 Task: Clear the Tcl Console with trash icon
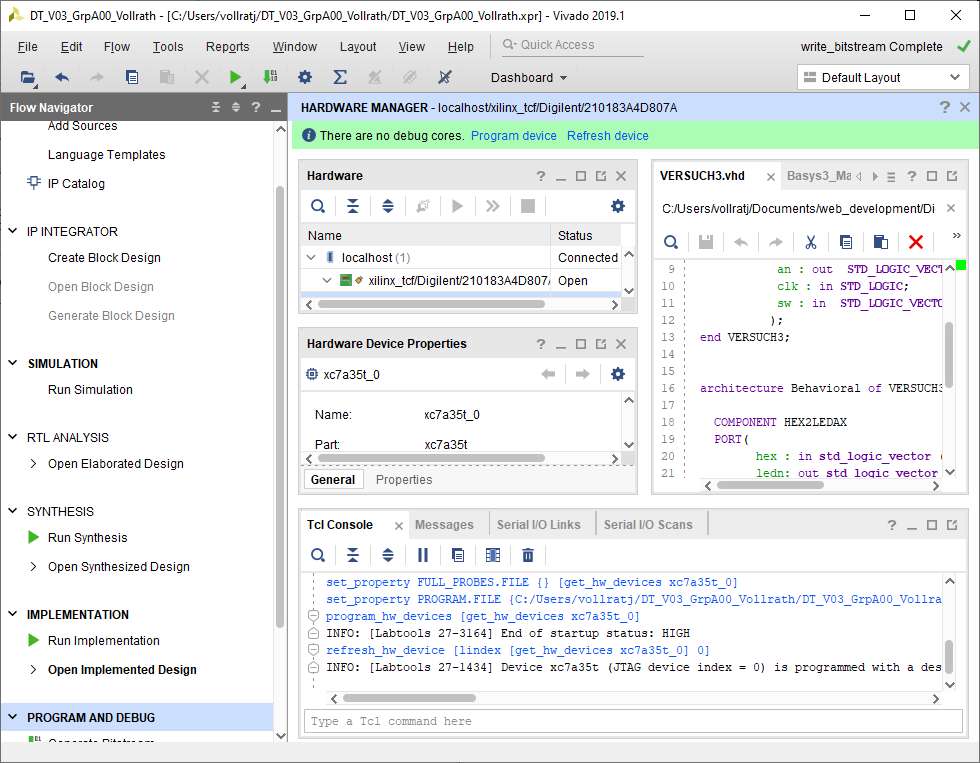(x=528, y=555)
